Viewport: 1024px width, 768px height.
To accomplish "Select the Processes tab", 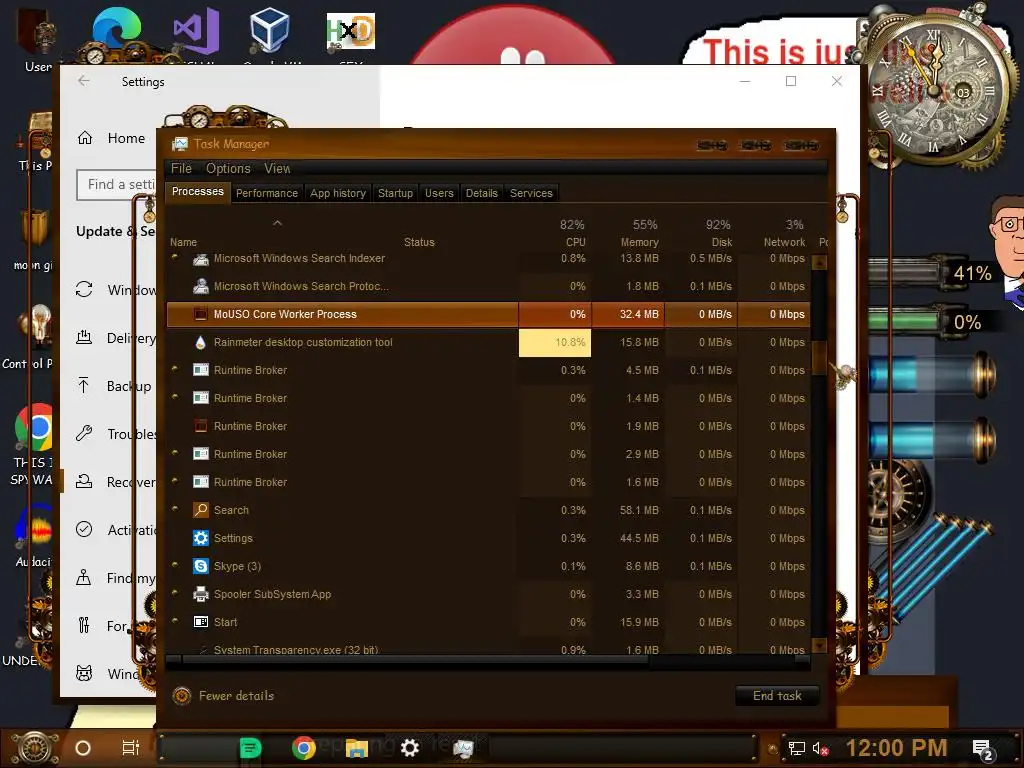I will (197, 191).
